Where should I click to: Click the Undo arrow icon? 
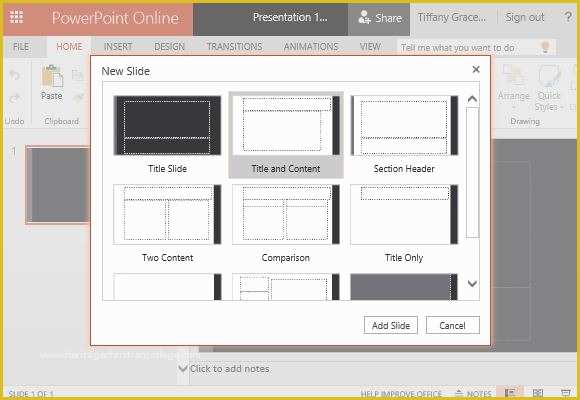(x=15, y=75)
